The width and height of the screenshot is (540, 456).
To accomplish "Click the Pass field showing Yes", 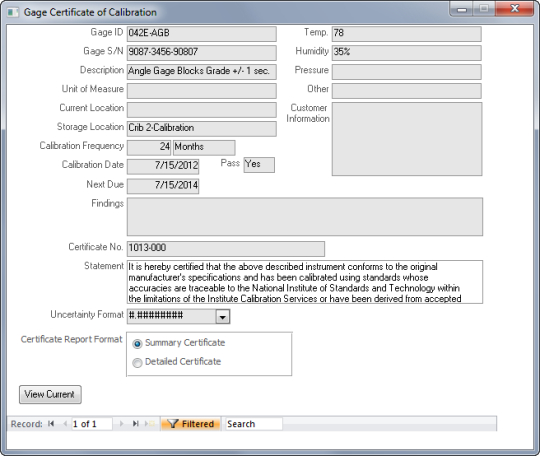I will click(x=259, y=165).
